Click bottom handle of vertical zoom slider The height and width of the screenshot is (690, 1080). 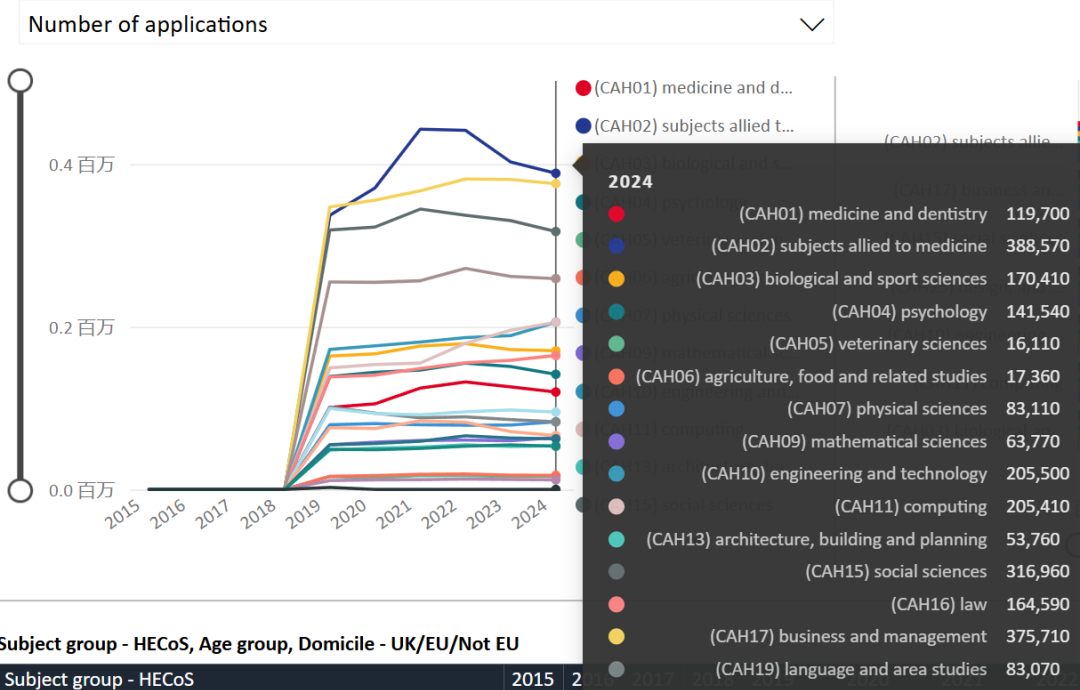pyautogui.click(x=20, y=490)
